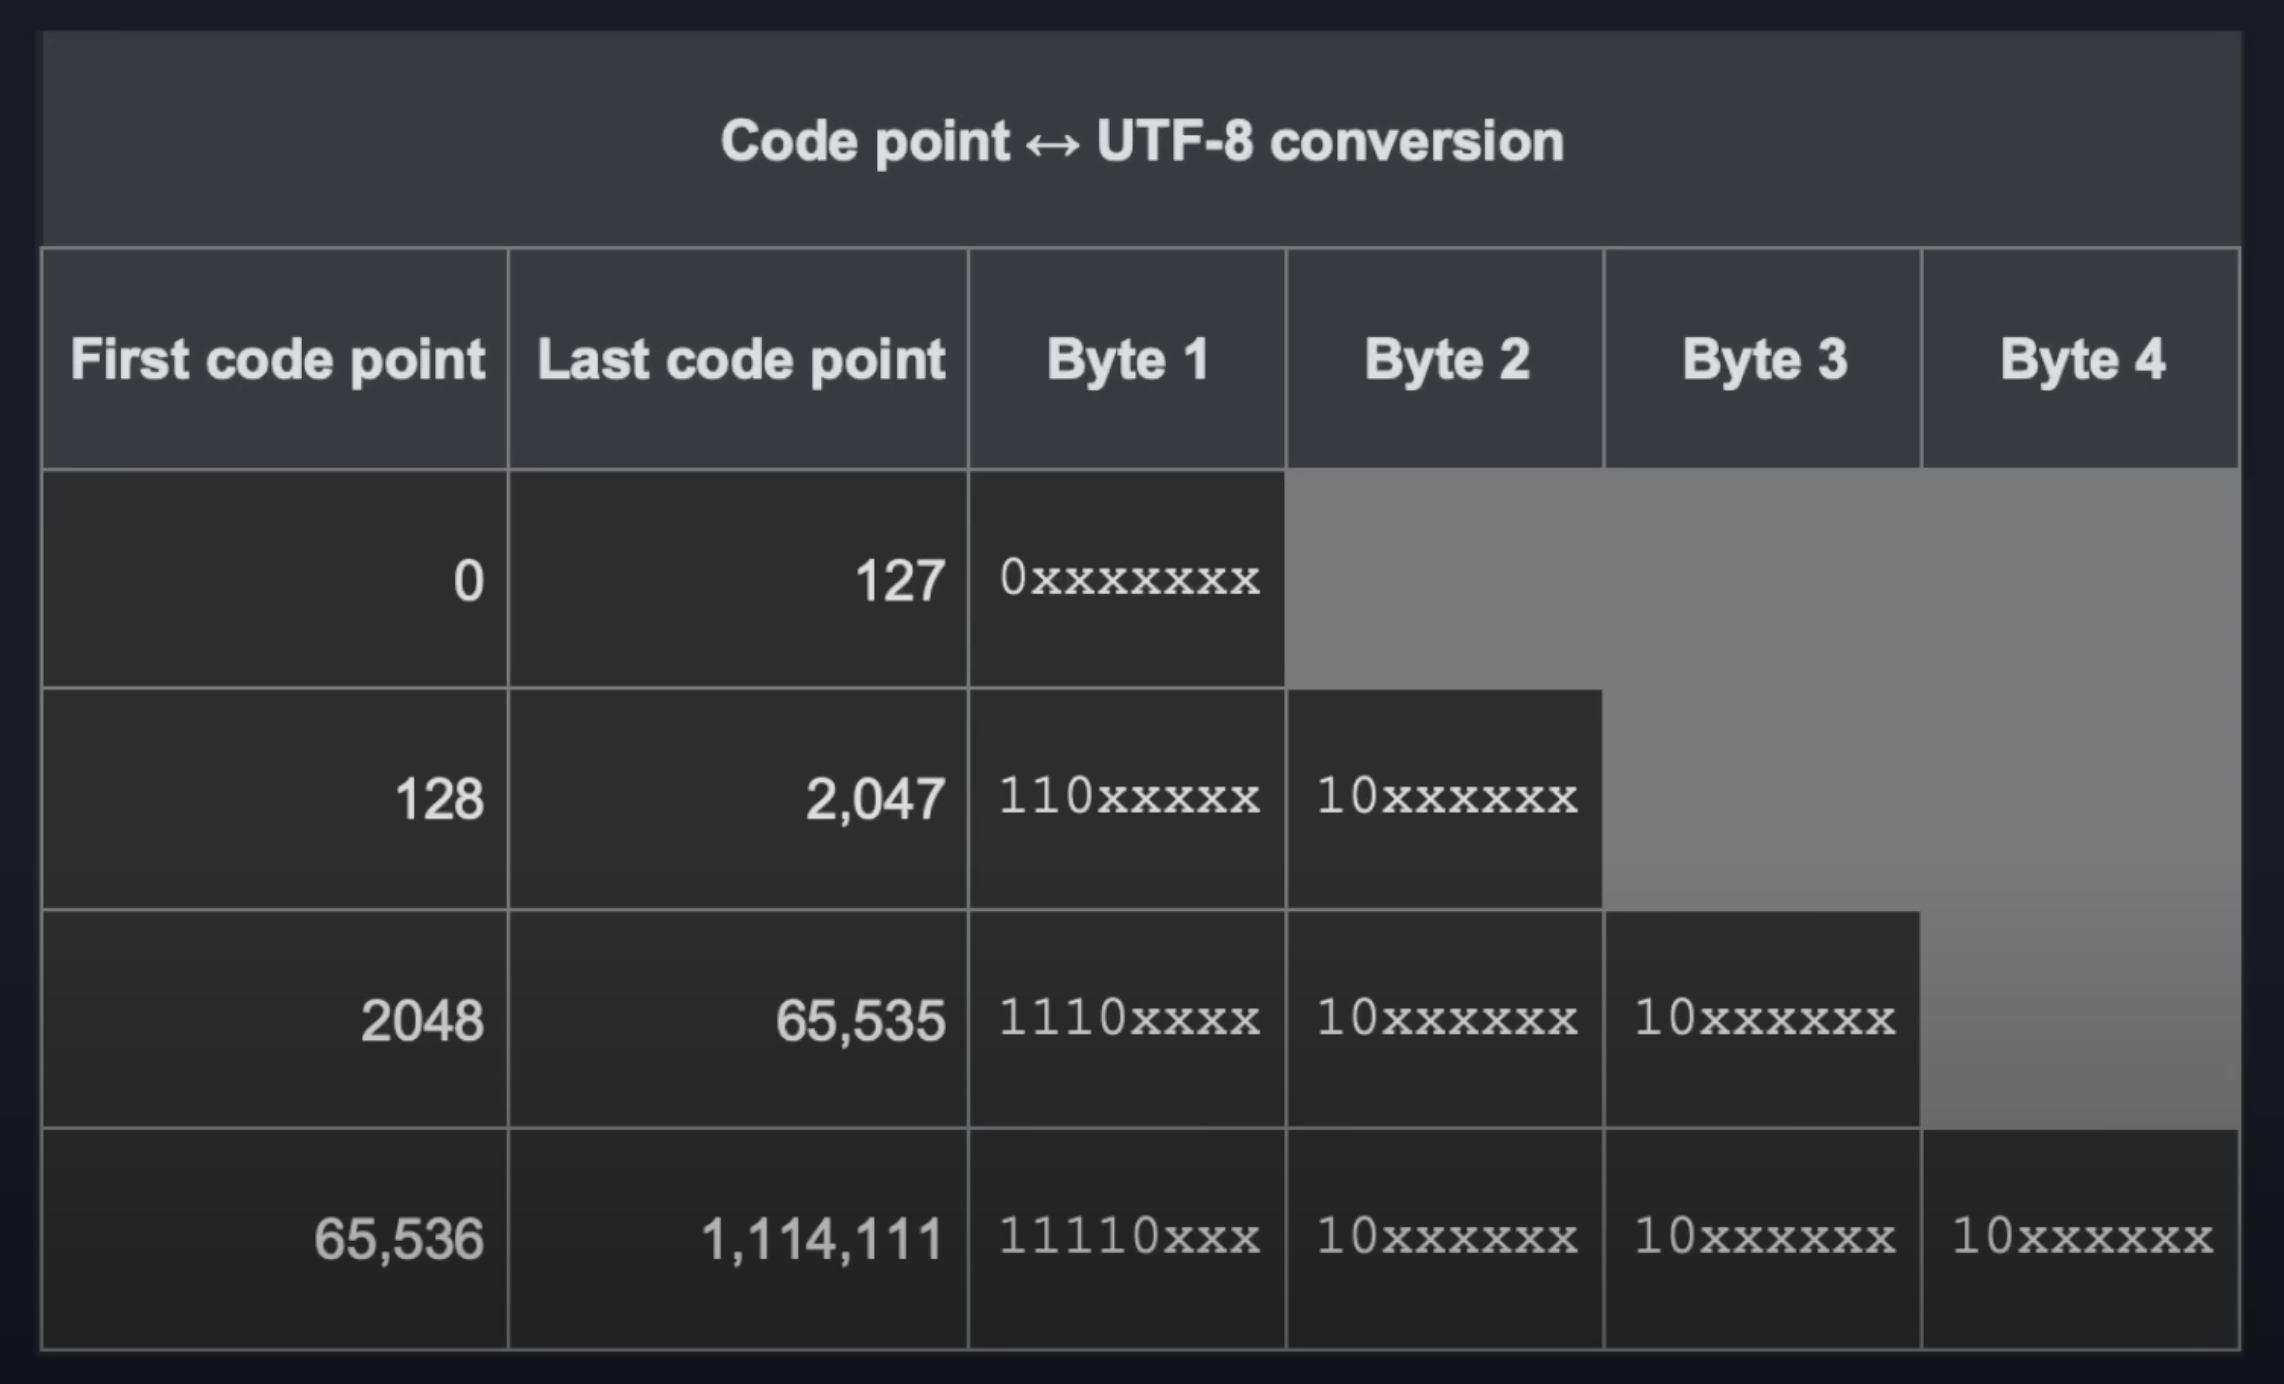Select the cell with last code point 127
The height and width of the screenshot is (1384, 2284).
tap(738, 579)
